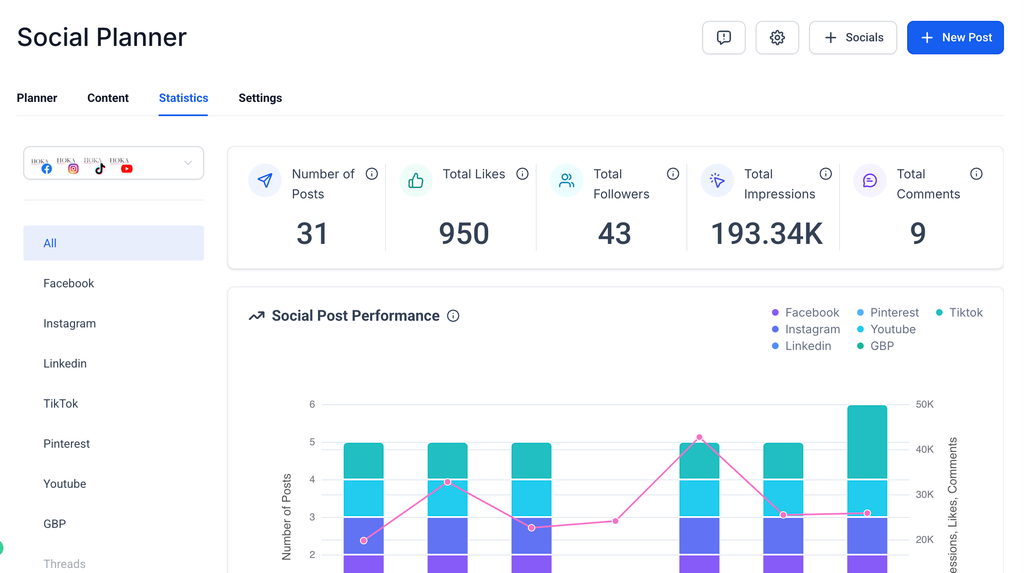Open the Content tab
The image size is (1024, 573).
coord(108,98)
